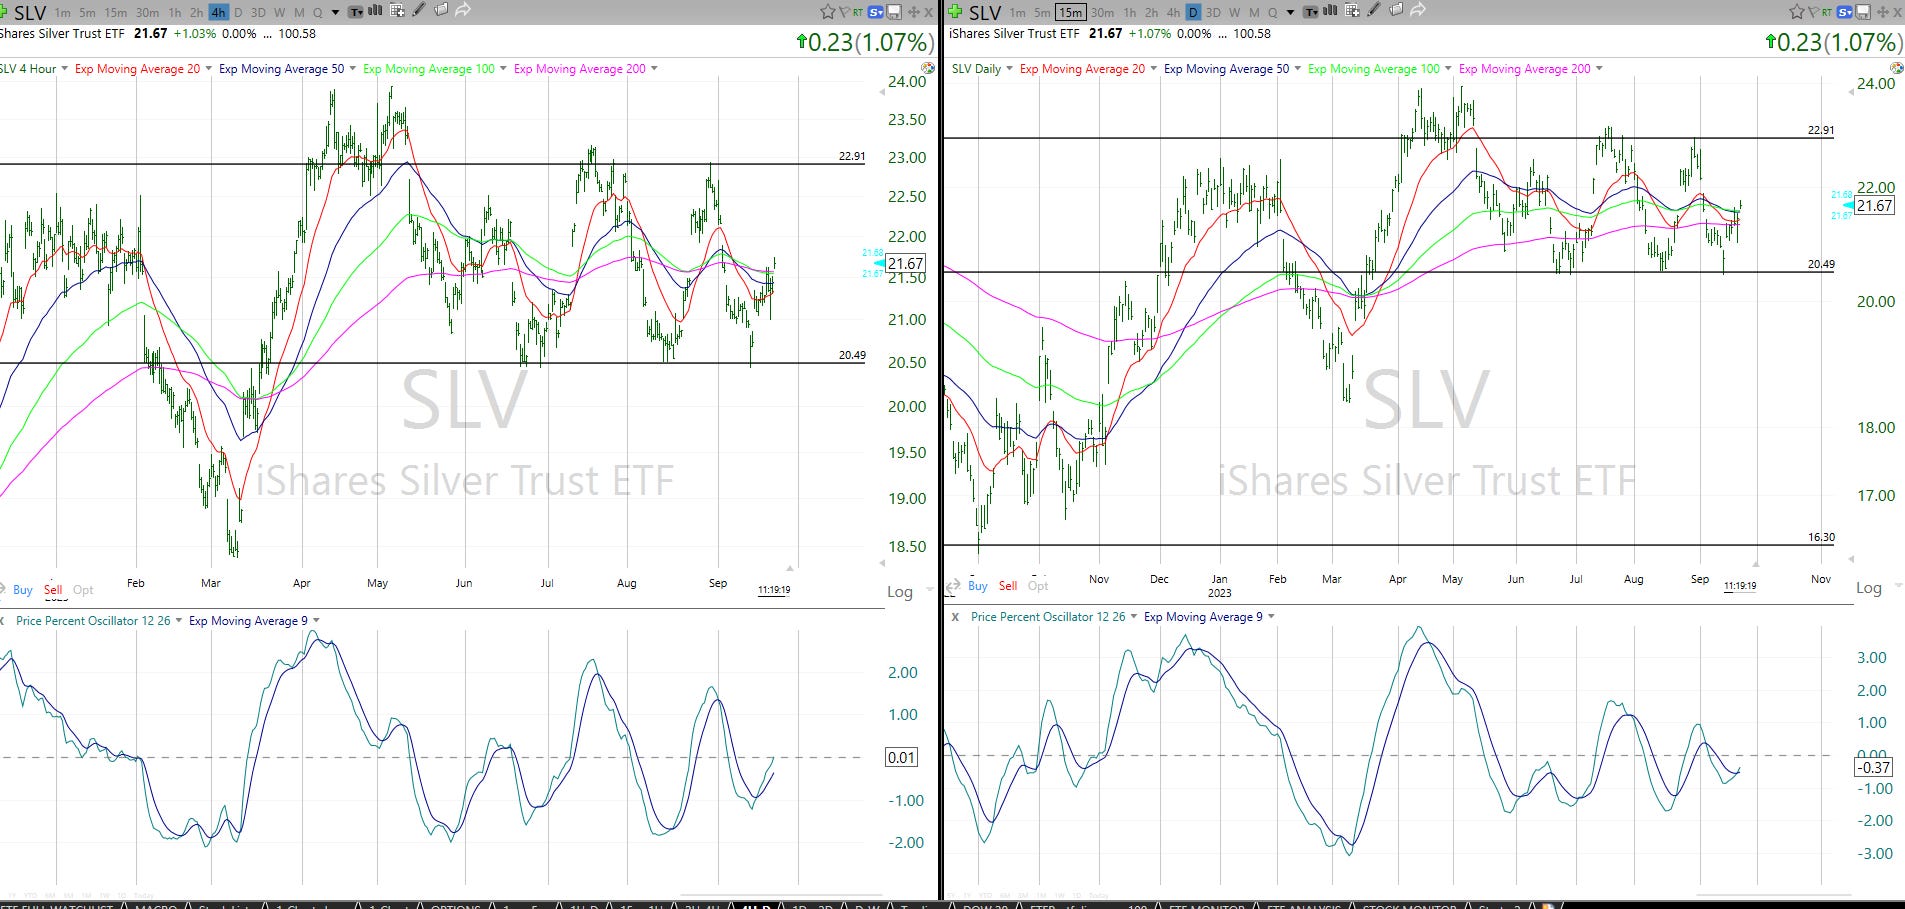This screenshot has width=1905, height=909.
Task: Click chart style bars icon in left chart
Action: point(375,11)
